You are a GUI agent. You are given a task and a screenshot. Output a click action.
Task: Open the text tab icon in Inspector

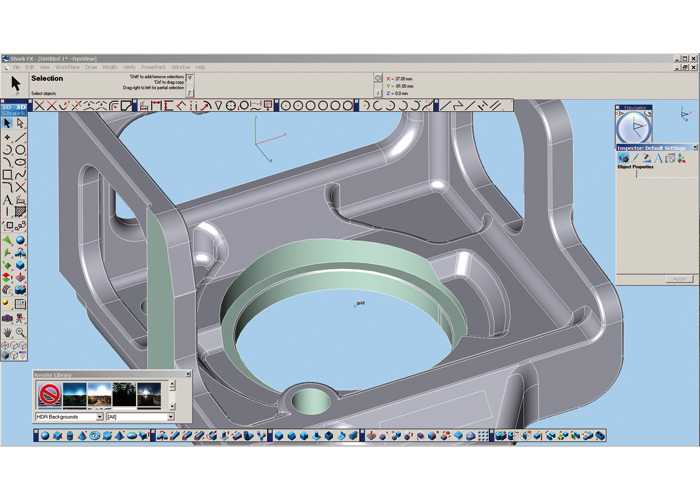click(x=659, y=158)
